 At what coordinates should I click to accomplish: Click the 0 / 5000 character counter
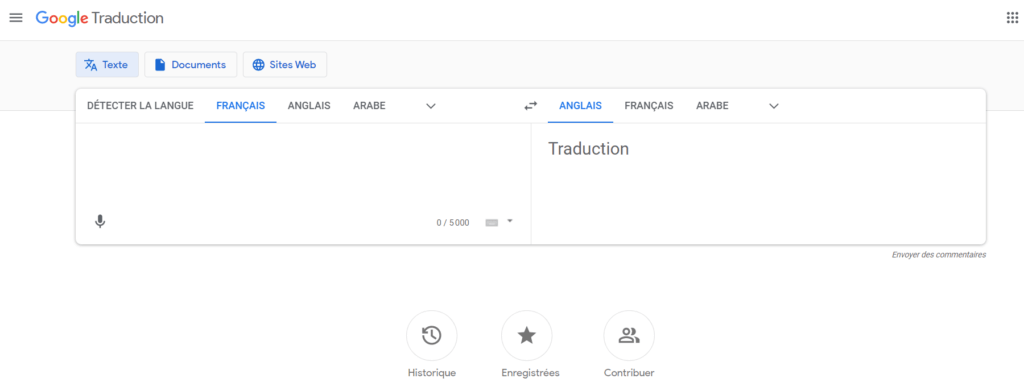[453, 223]
